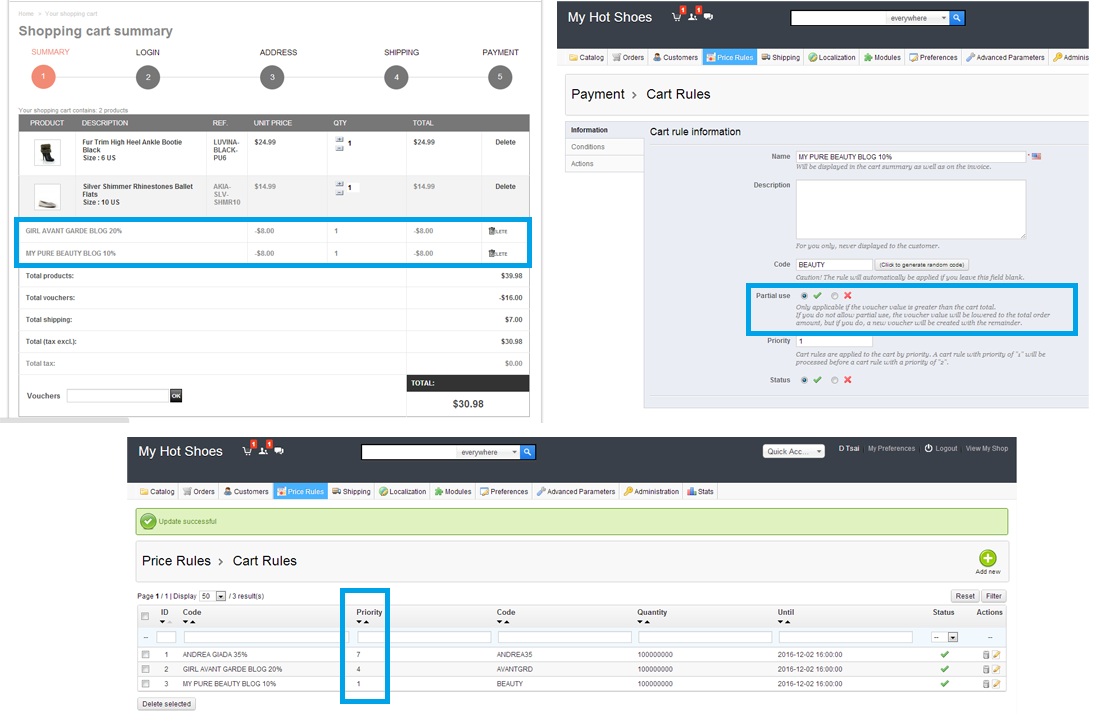
Task: Select the Partial use no radio button
Action: (835, 296)
